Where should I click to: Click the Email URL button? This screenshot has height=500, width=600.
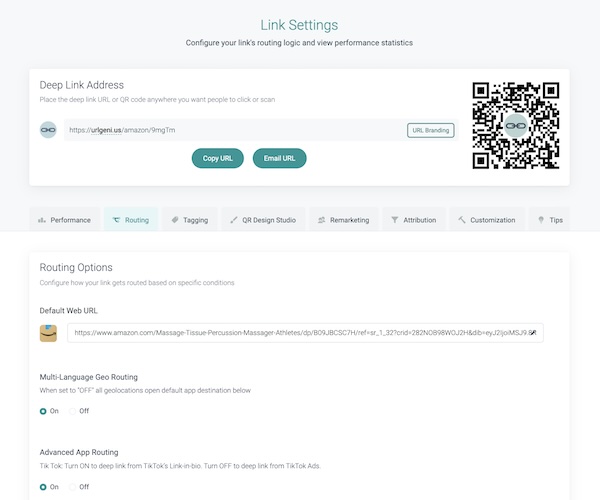(279, 158)
